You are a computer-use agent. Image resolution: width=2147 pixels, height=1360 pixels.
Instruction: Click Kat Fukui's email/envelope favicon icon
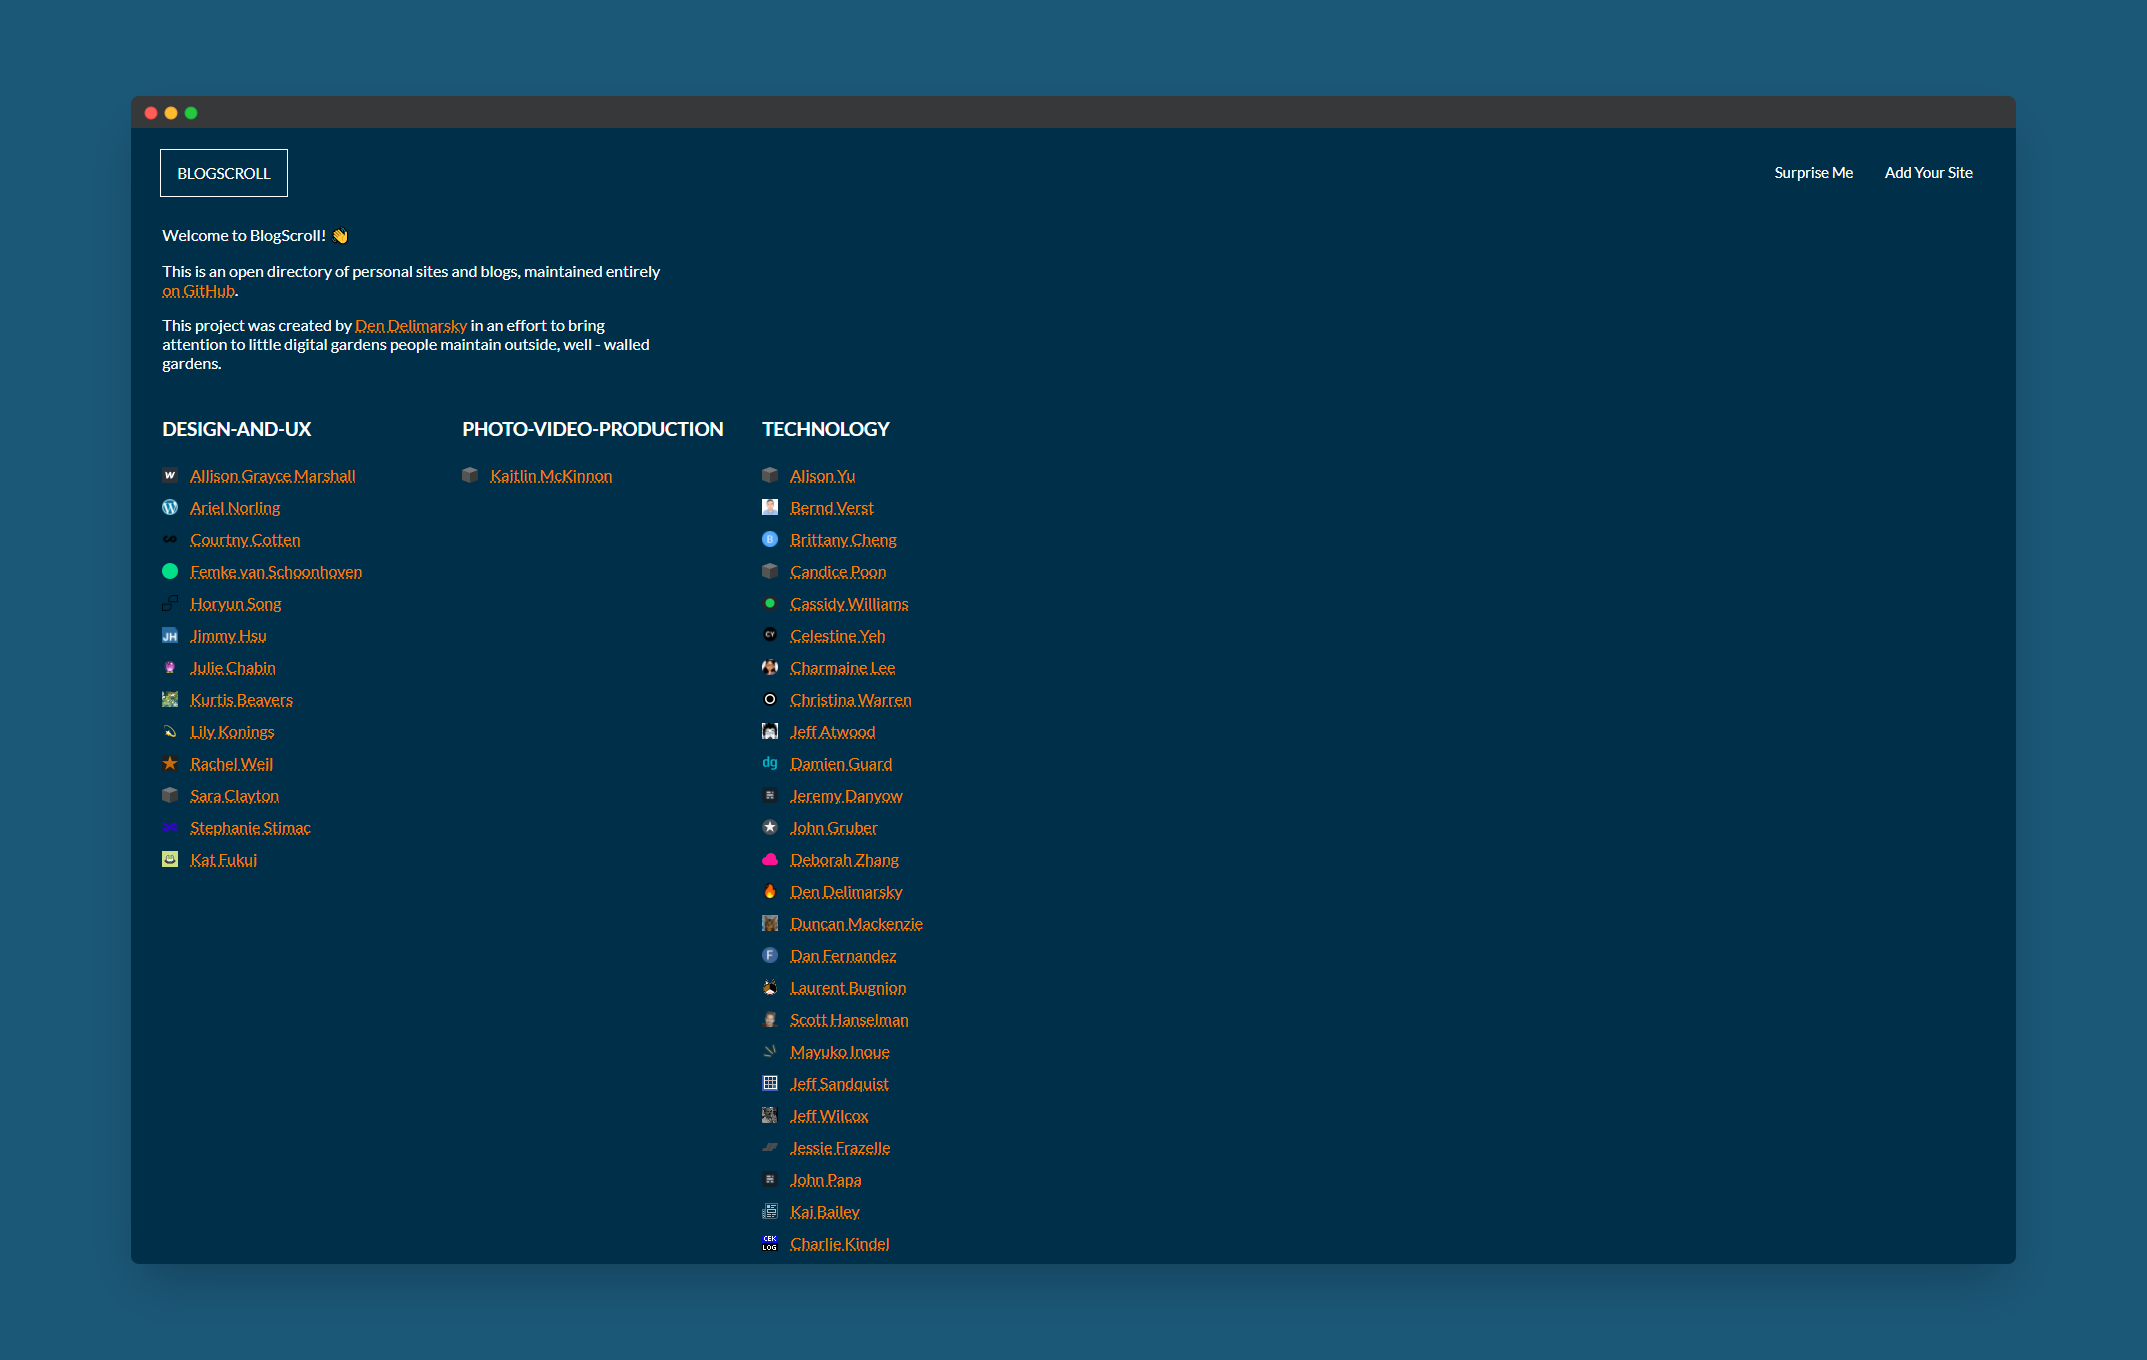point(171,859)
